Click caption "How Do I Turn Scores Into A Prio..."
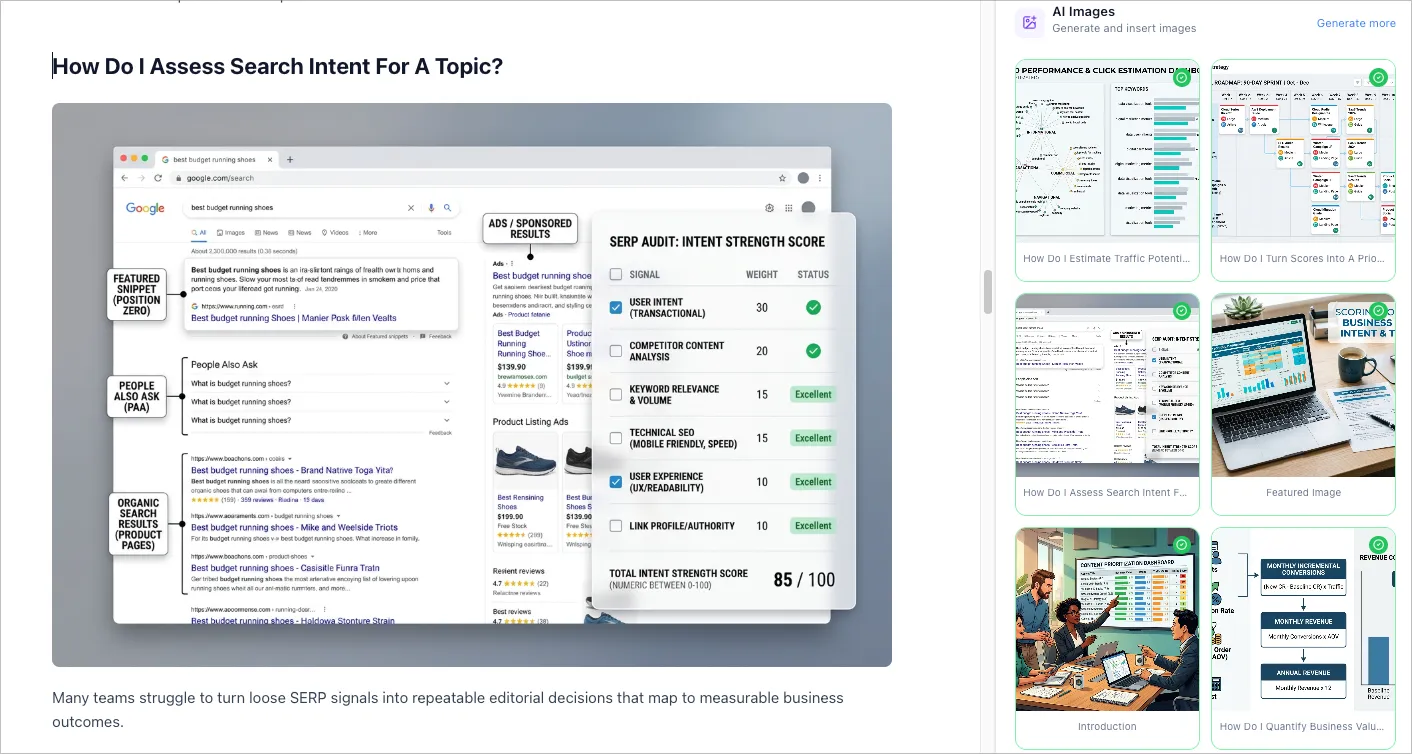Image resolution: width=1412 pixels, height=754 pixels. tap(1303, 258)
